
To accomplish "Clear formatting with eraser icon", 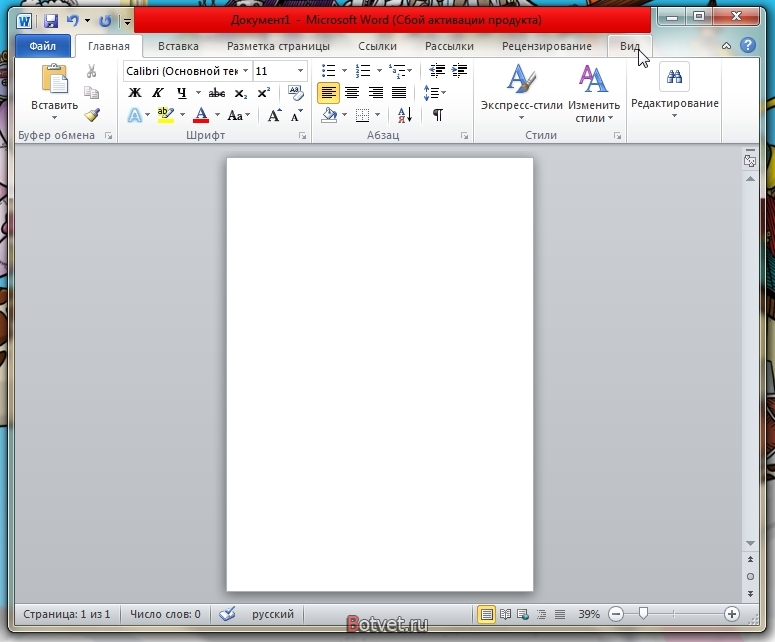I will [296, 92].
